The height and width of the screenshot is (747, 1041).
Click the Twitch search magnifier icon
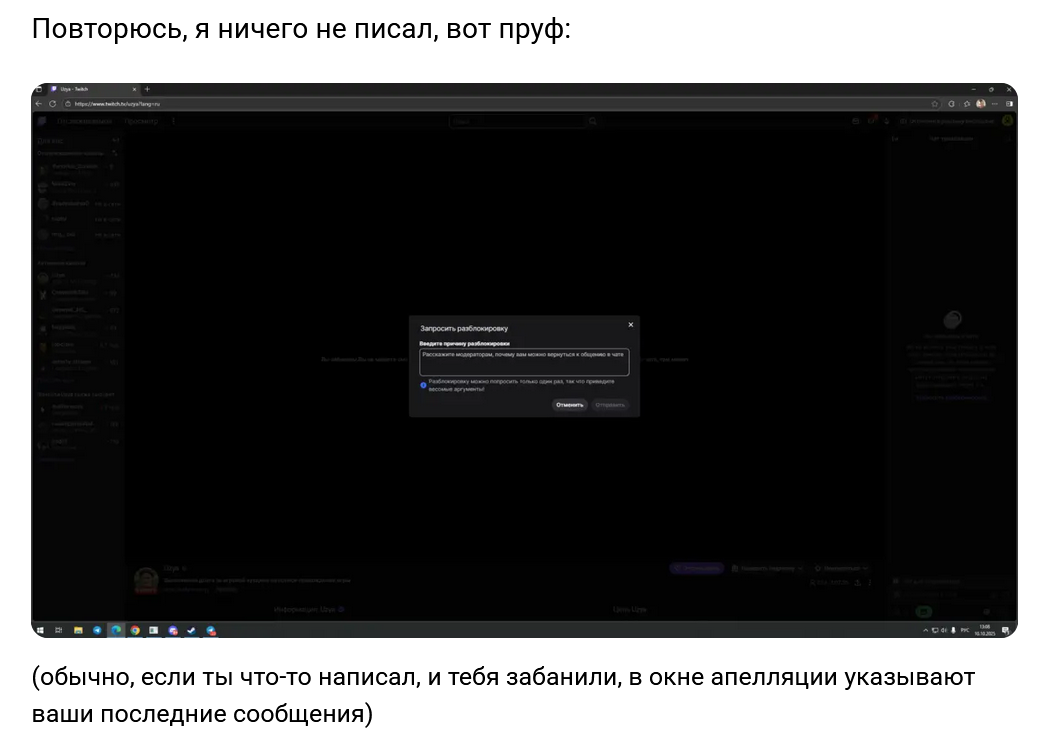coord(593,122)
